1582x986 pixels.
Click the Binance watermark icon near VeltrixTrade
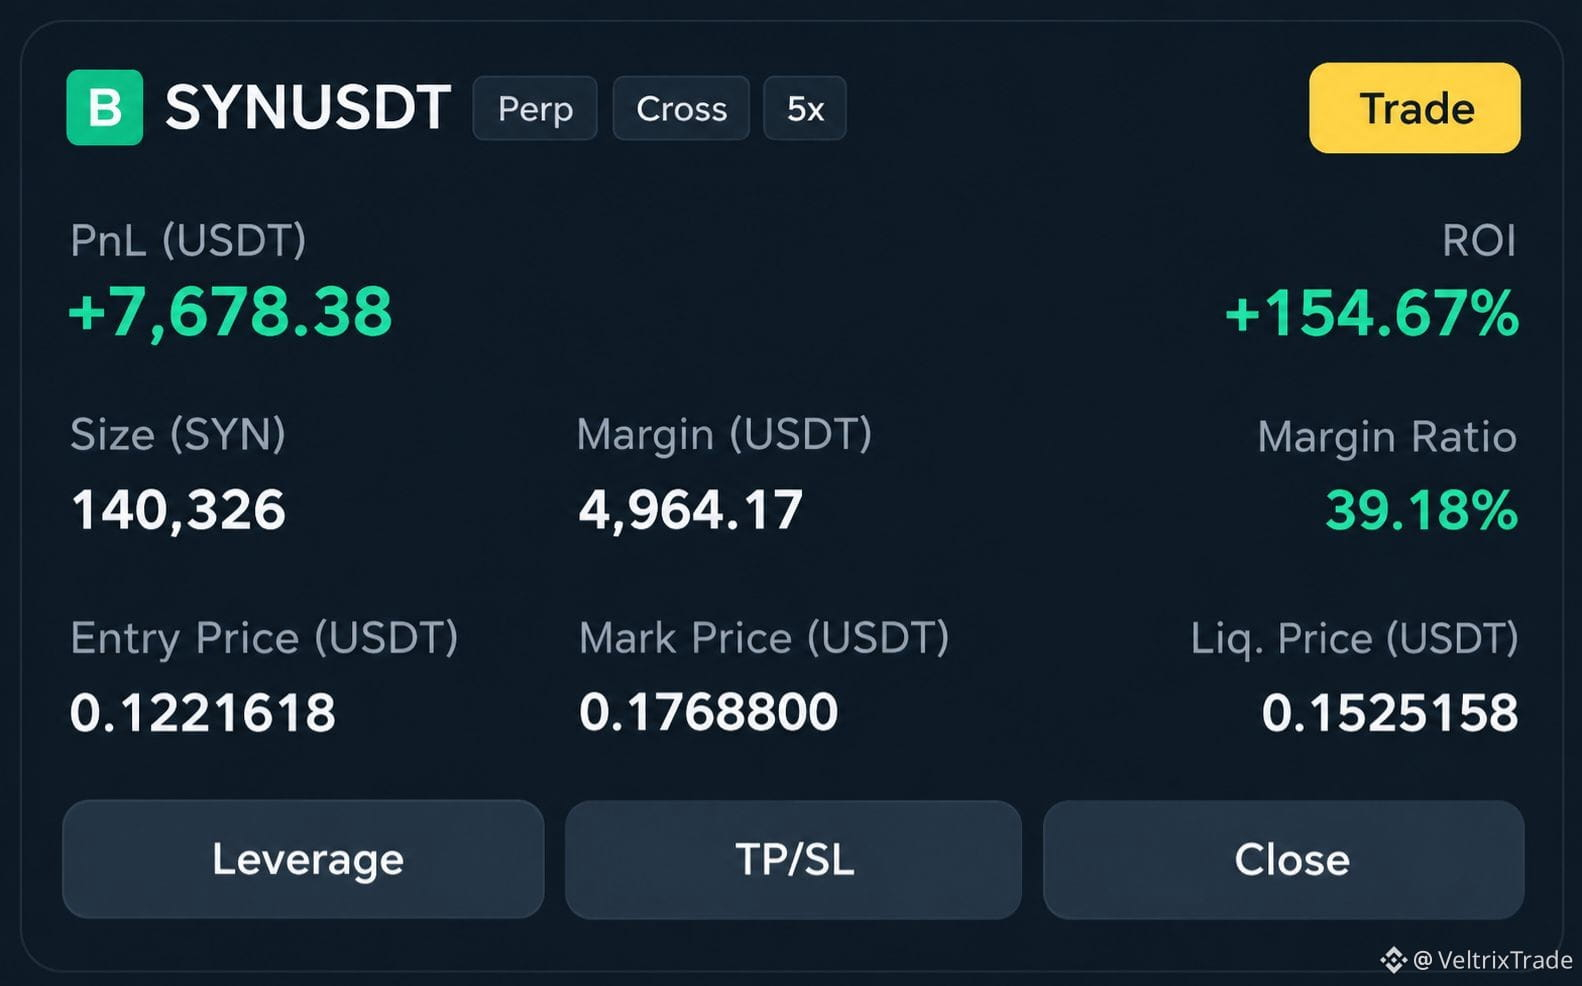click(x=1394, y=960)
